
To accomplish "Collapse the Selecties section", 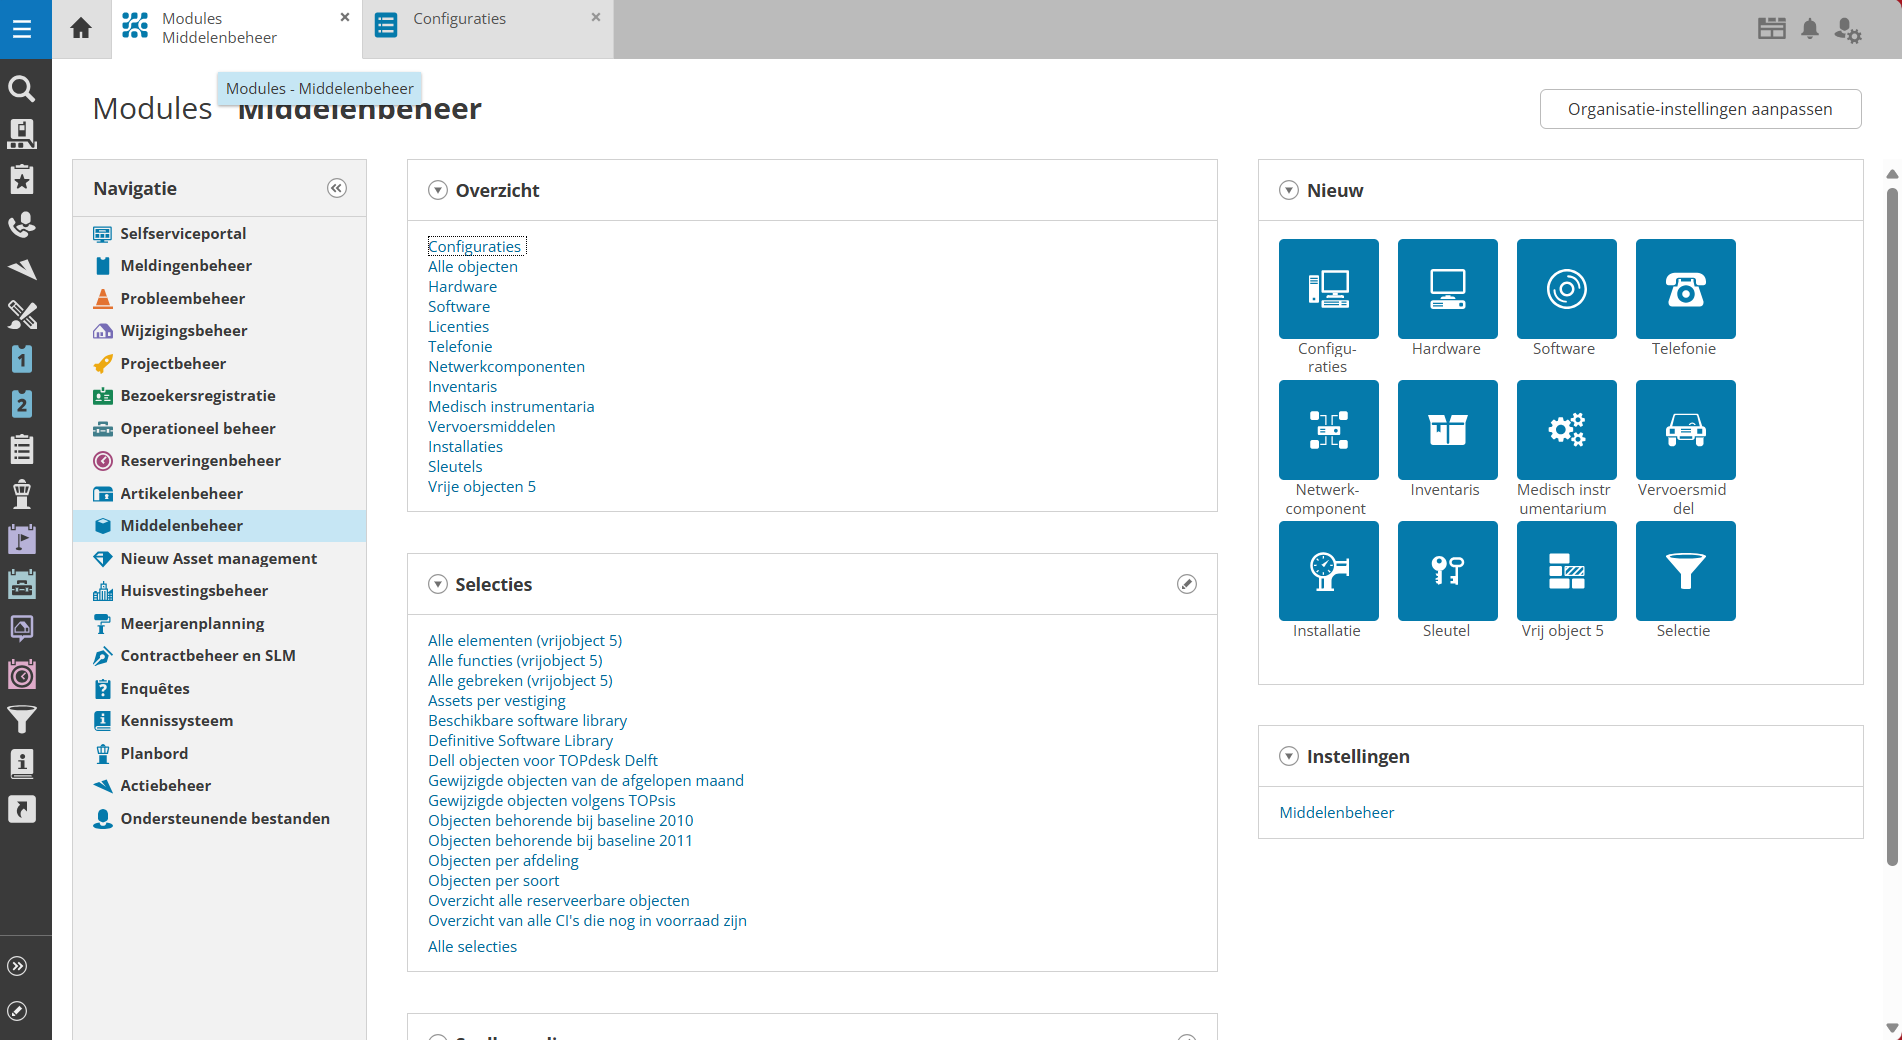I will tap(438, 584).
